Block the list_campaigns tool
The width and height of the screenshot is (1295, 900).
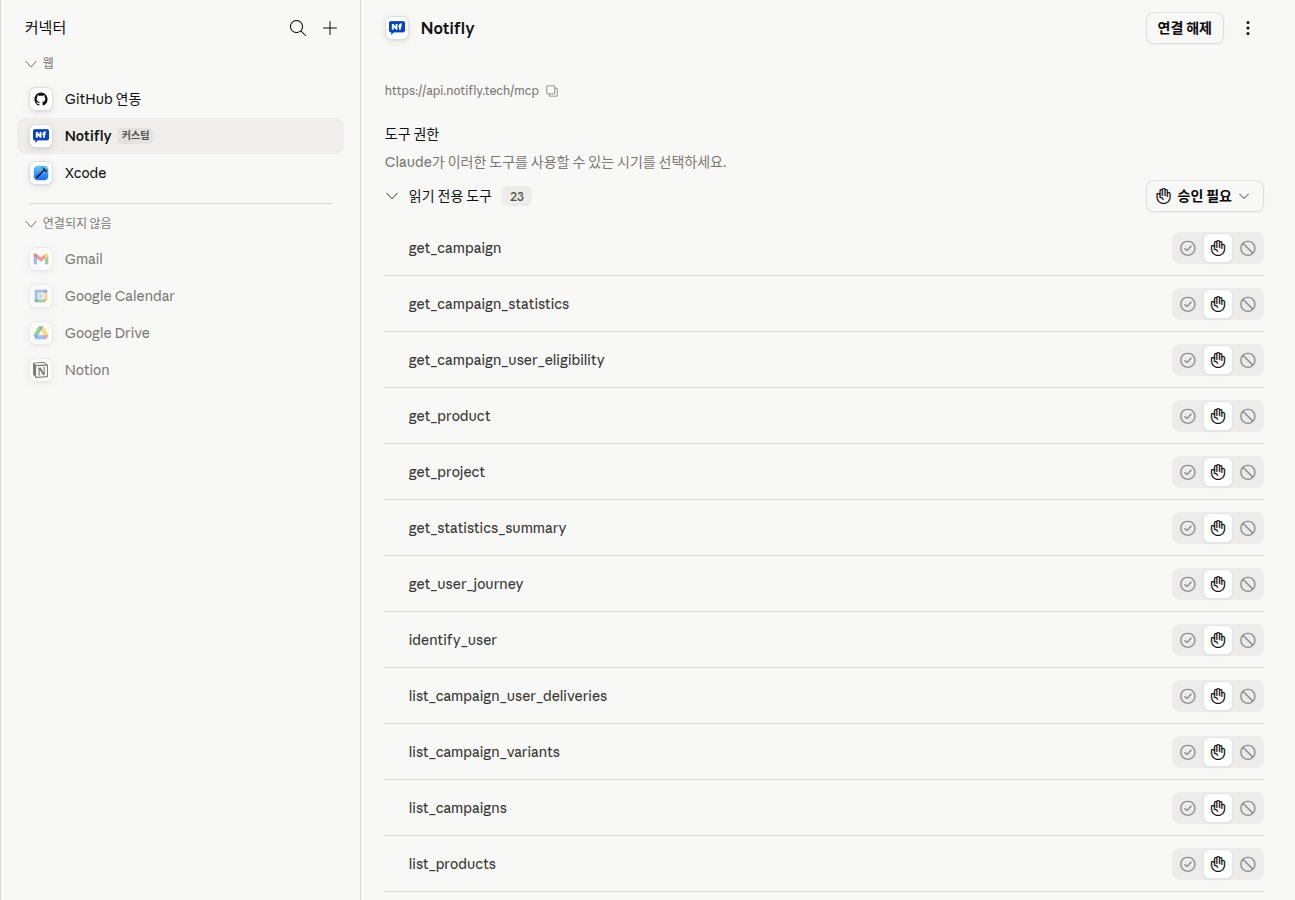tap(1248, 808)
